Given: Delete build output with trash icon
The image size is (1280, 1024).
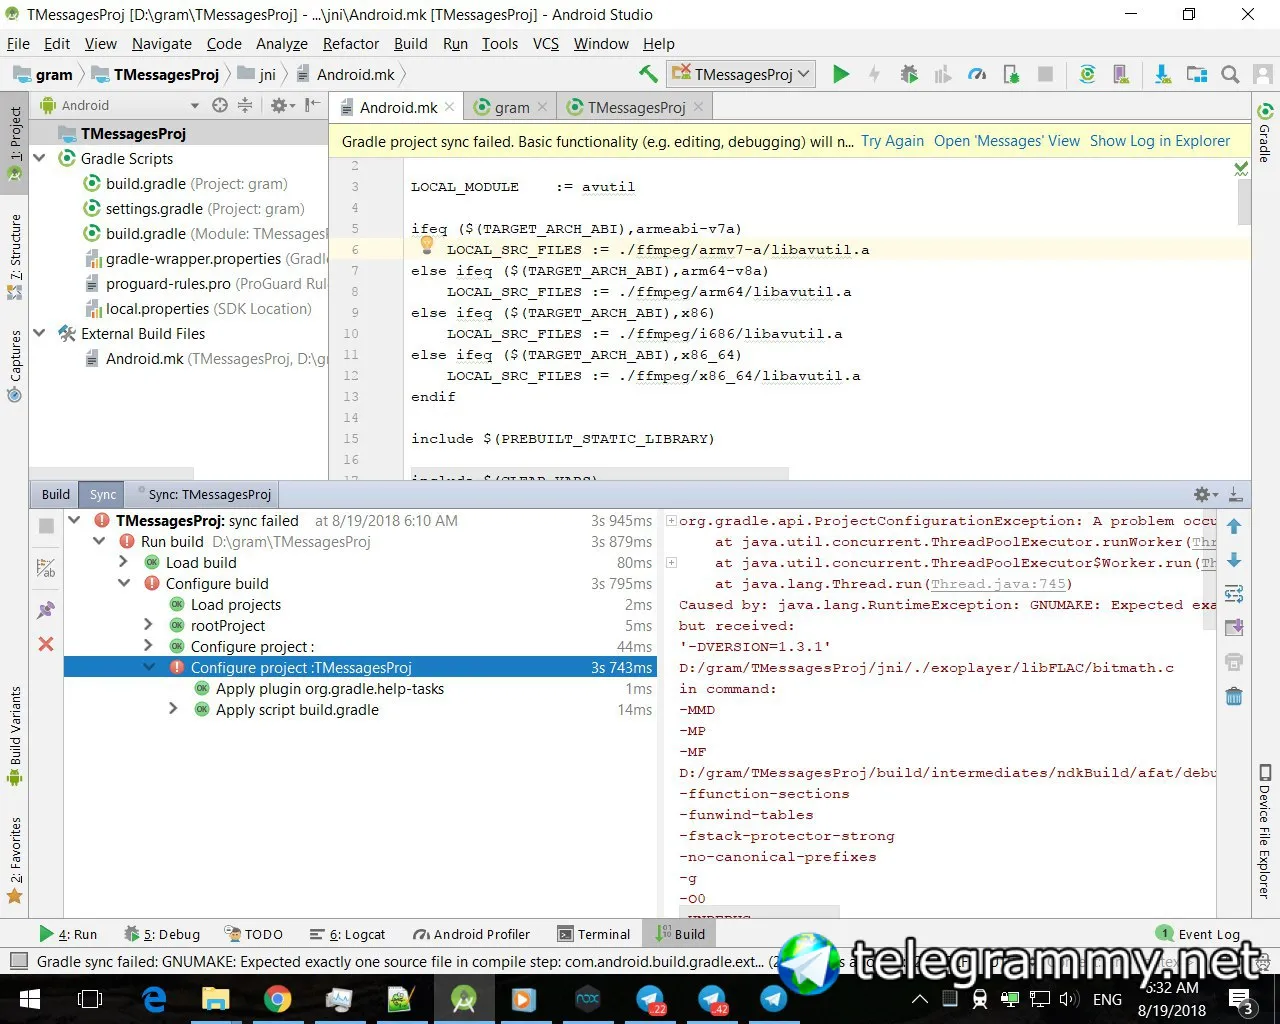Looking at the screenshot, I should [1234, 697].
